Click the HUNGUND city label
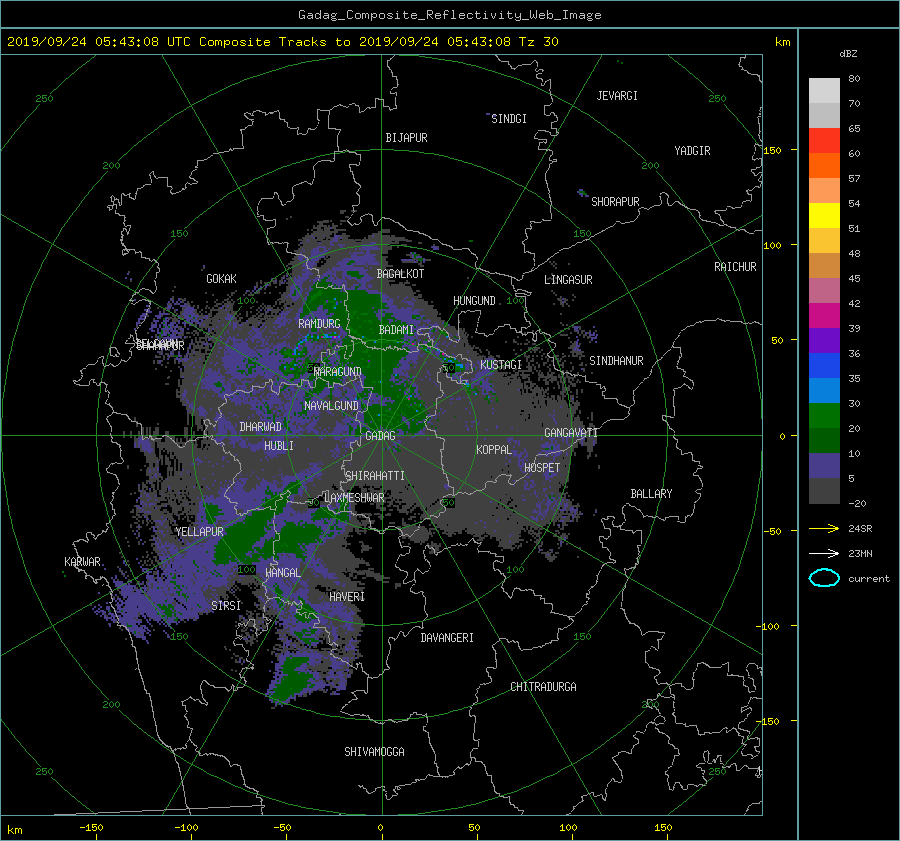This screenshot has height=841, width=900. tap(474, 301)
